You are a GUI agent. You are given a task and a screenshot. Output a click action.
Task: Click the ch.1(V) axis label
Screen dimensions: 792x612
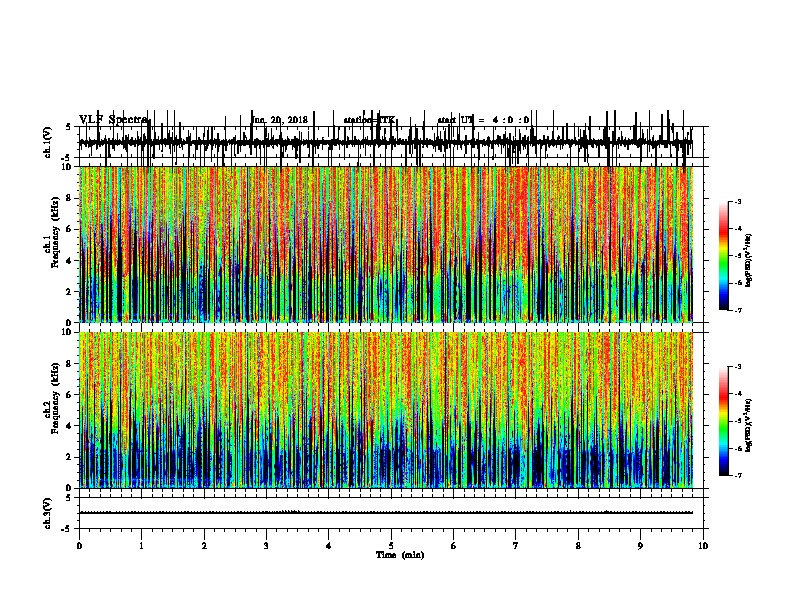pyautogui.click(x=48, y=142)
